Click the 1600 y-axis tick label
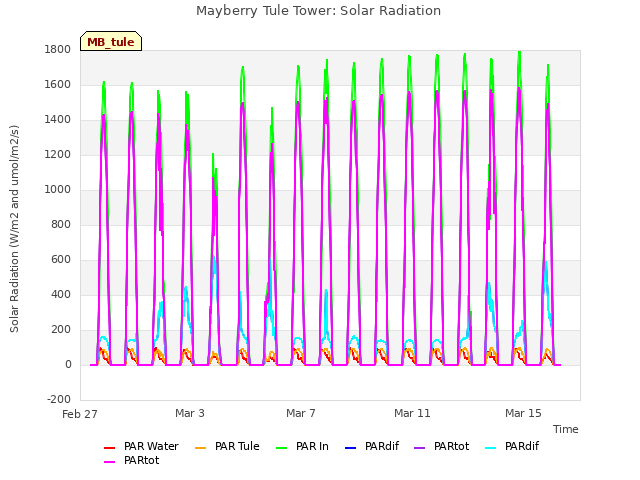 (x=58, y=84)
